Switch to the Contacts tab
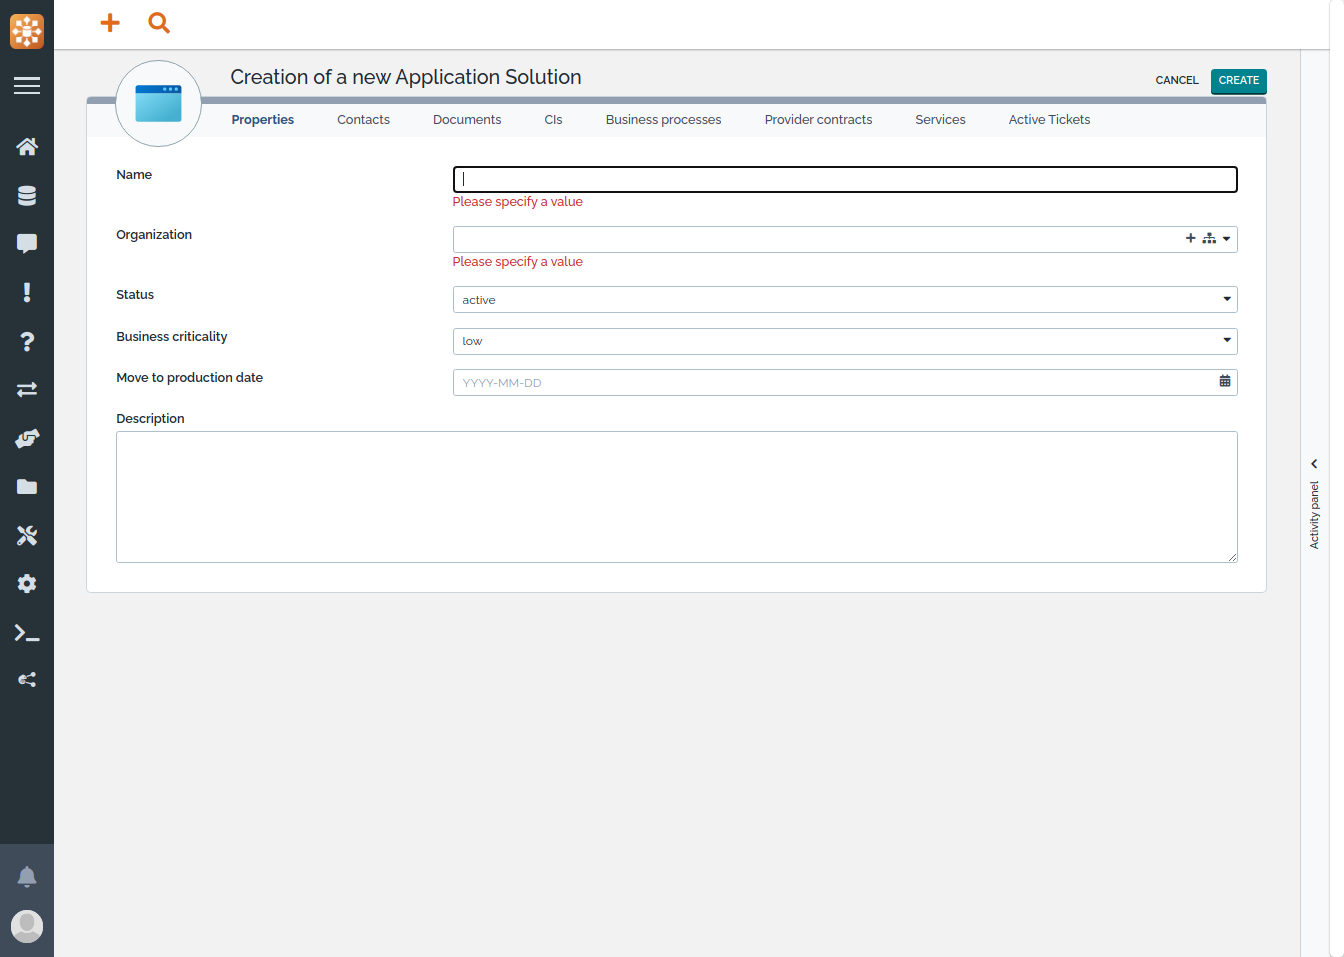 [x=363, y=120]
